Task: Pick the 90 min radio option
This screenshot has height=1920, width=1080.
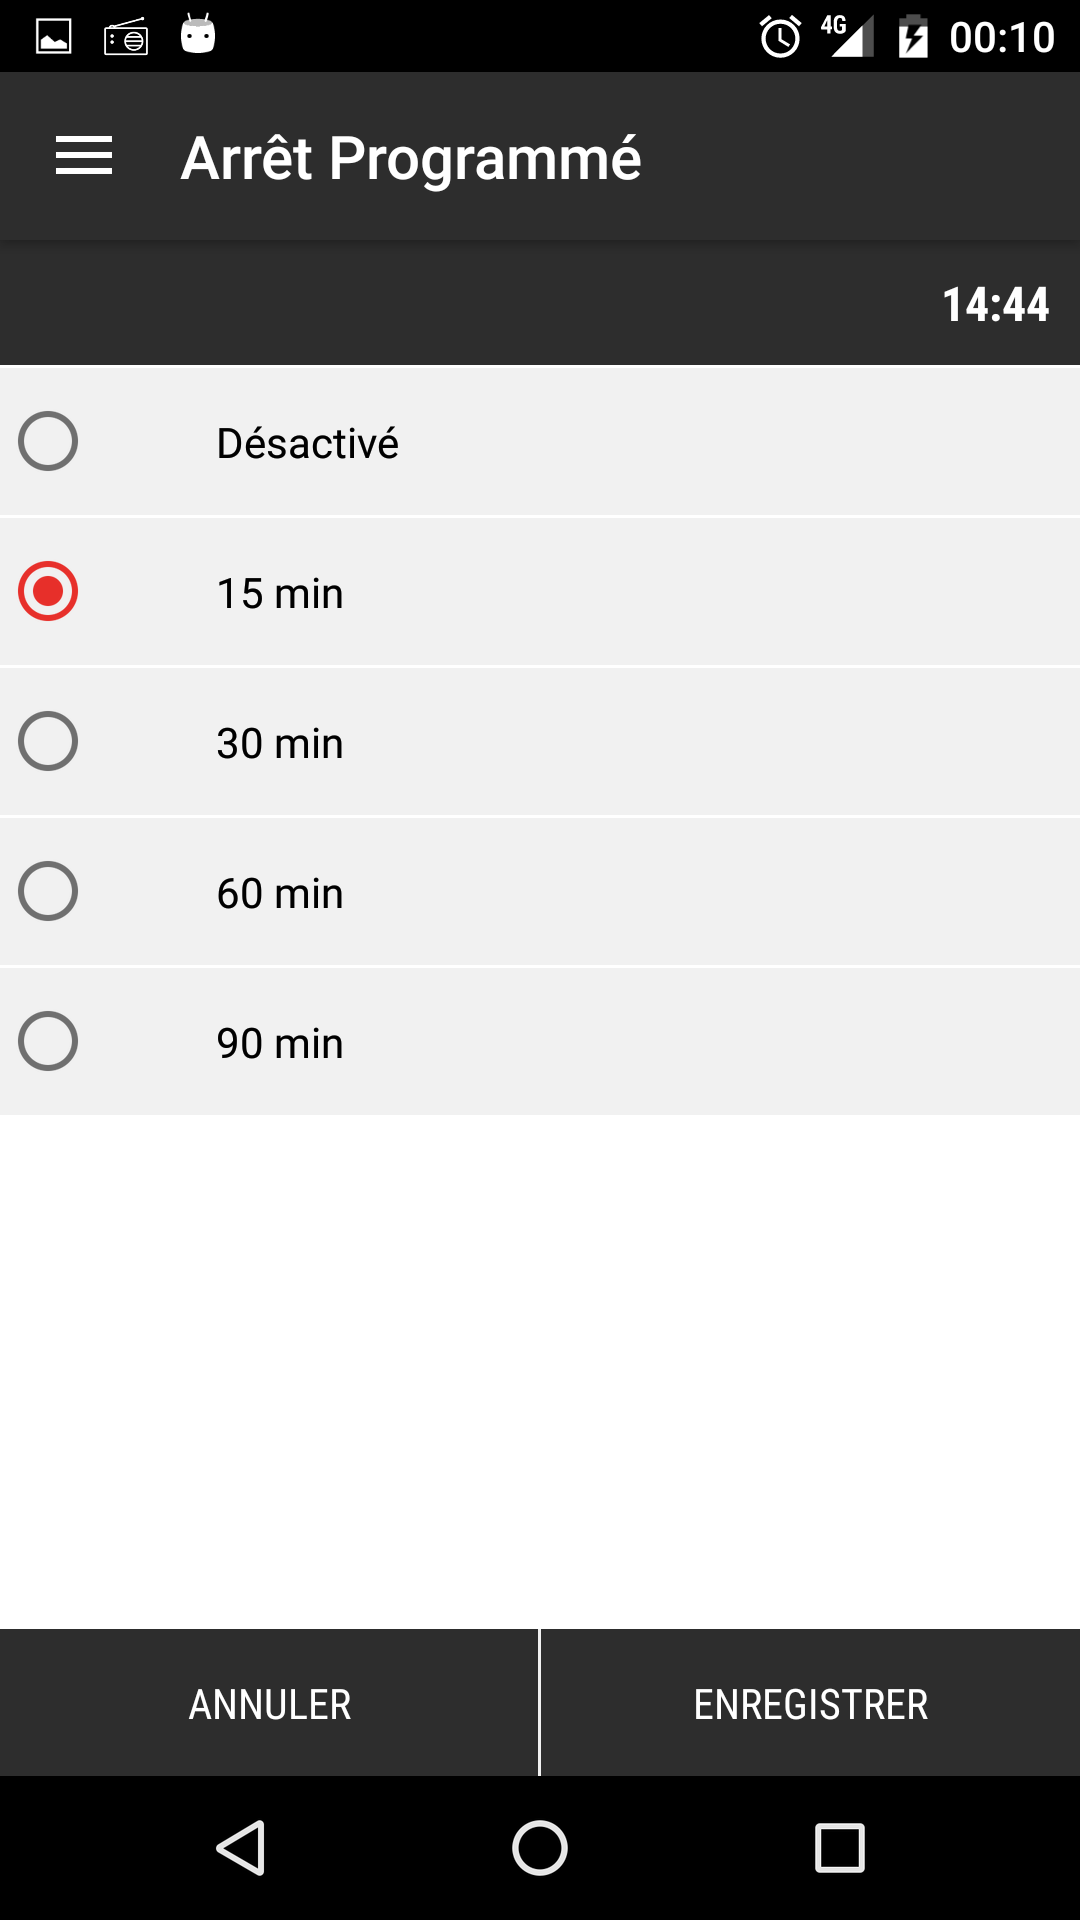Action: pos(48,1041)
